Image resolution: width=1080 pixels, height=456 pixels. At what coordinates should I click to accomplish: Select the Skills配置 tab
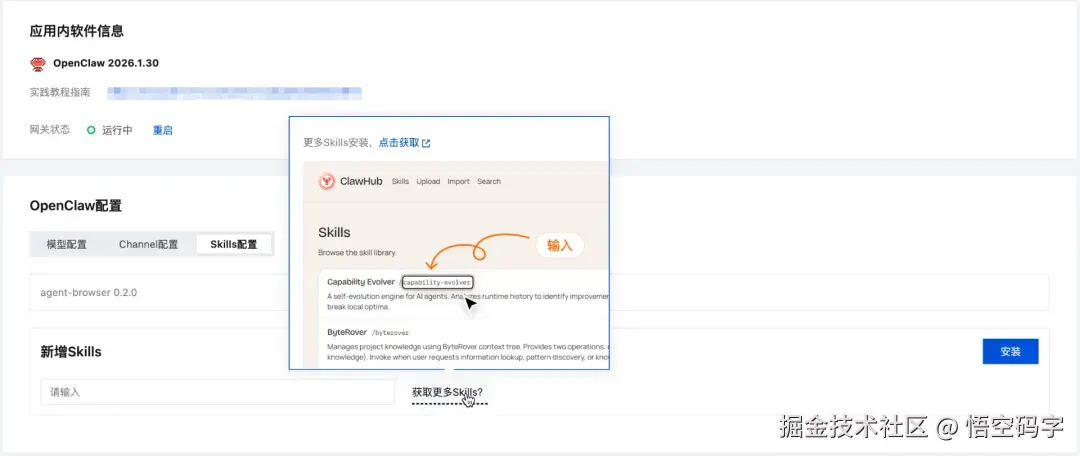click(233, 245)
